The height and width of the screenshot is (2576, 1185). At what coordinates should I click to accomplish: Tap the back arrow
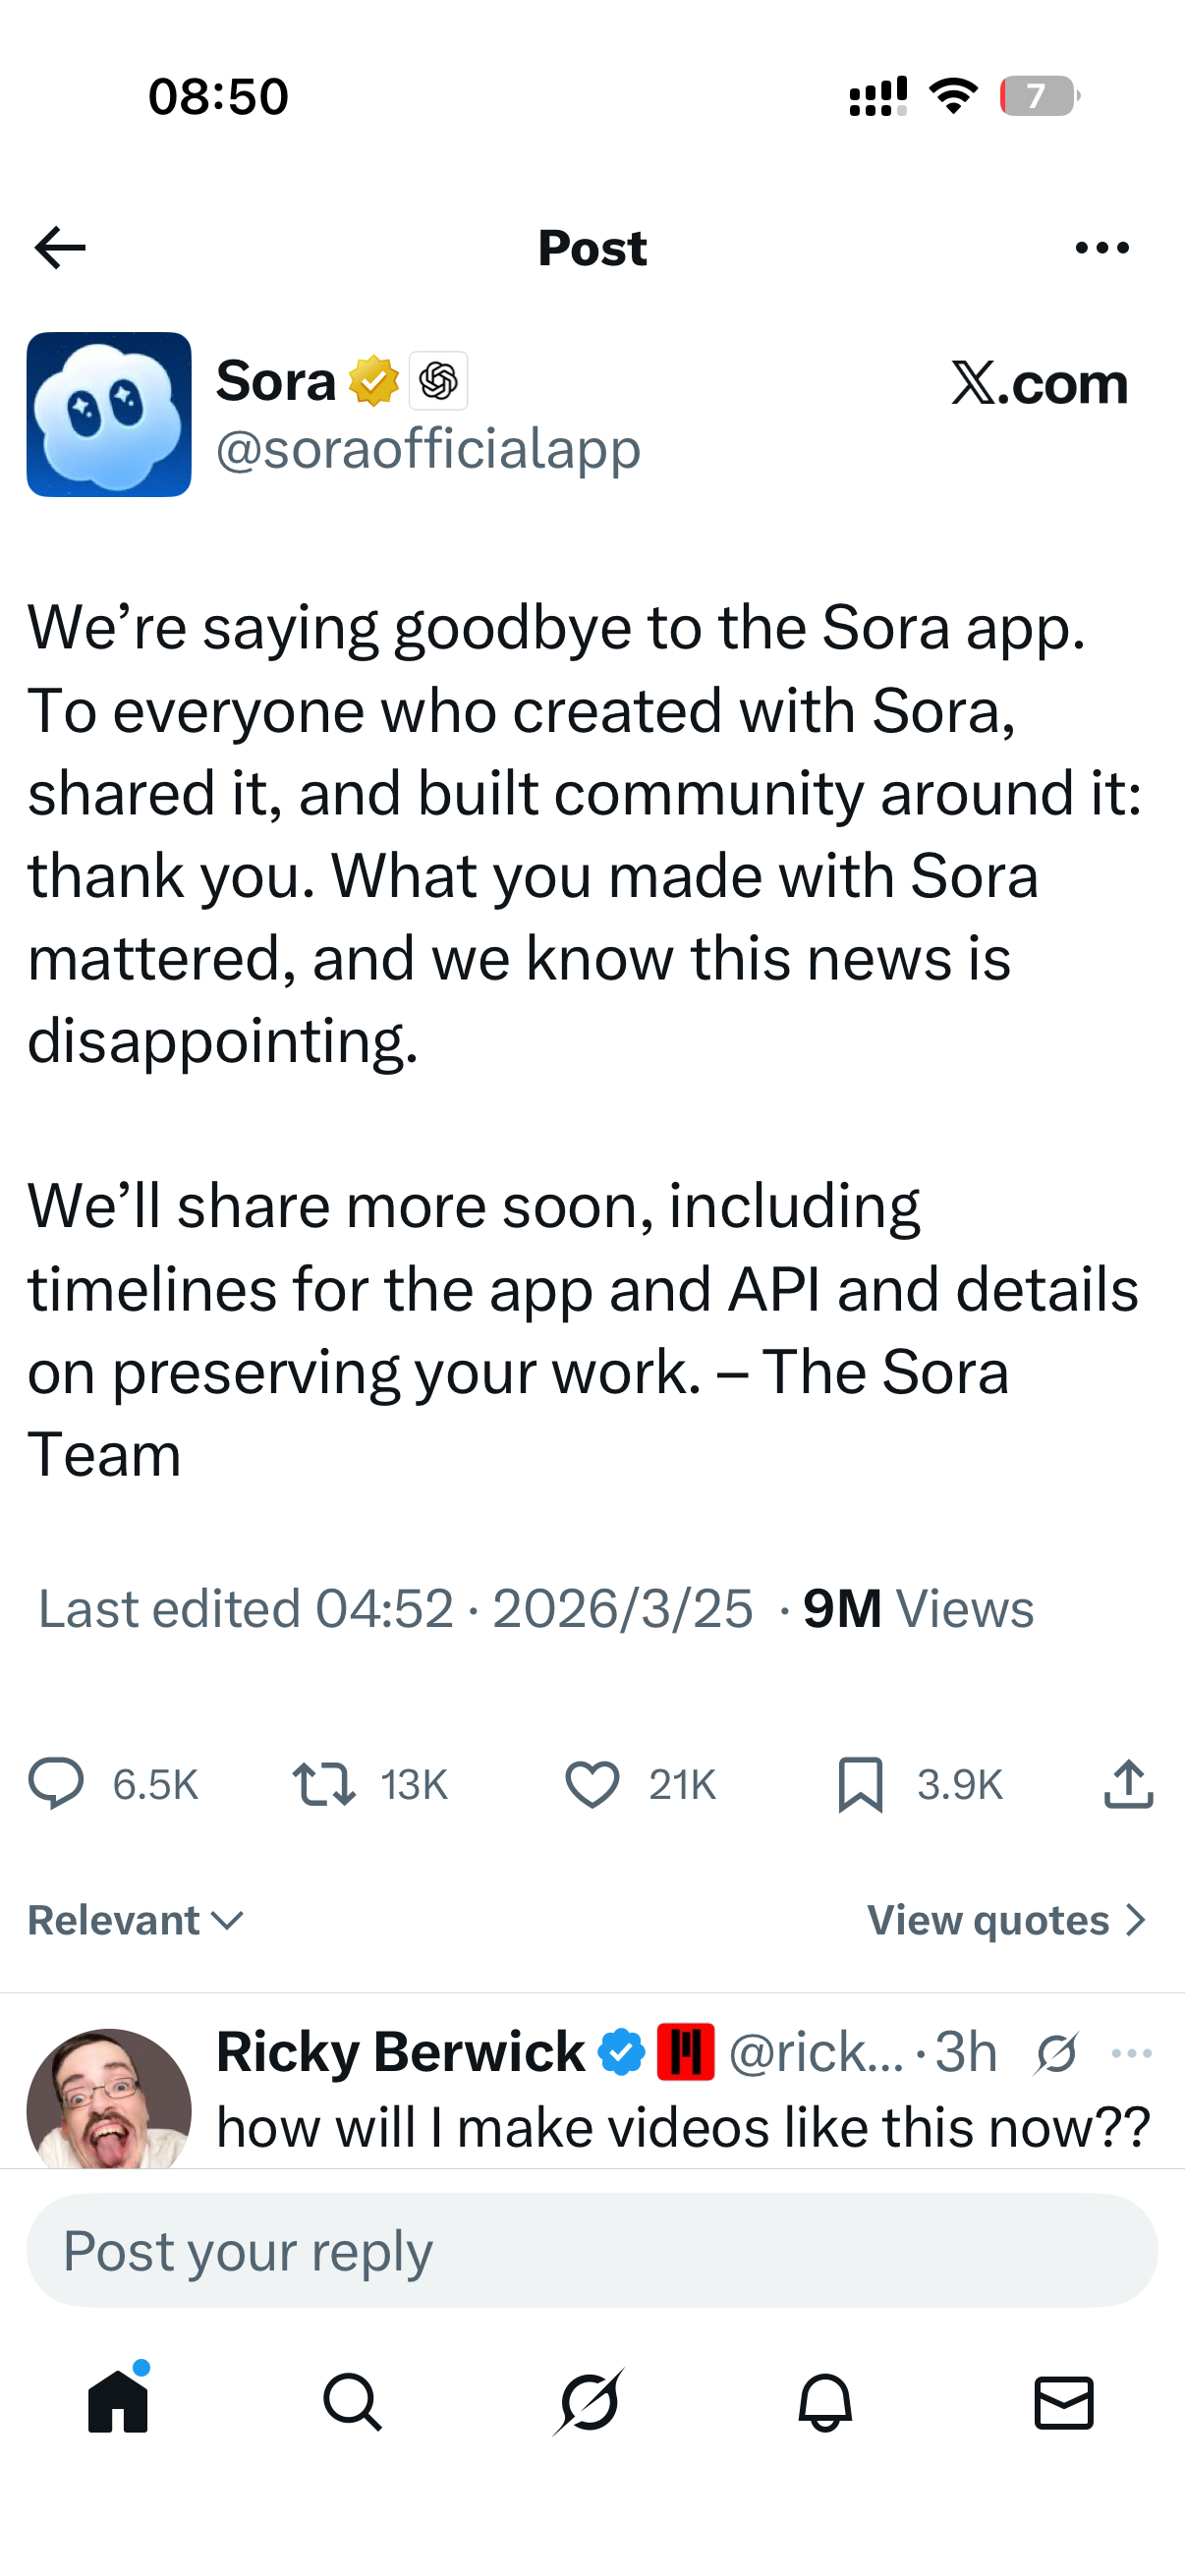[x=60, y=248]
